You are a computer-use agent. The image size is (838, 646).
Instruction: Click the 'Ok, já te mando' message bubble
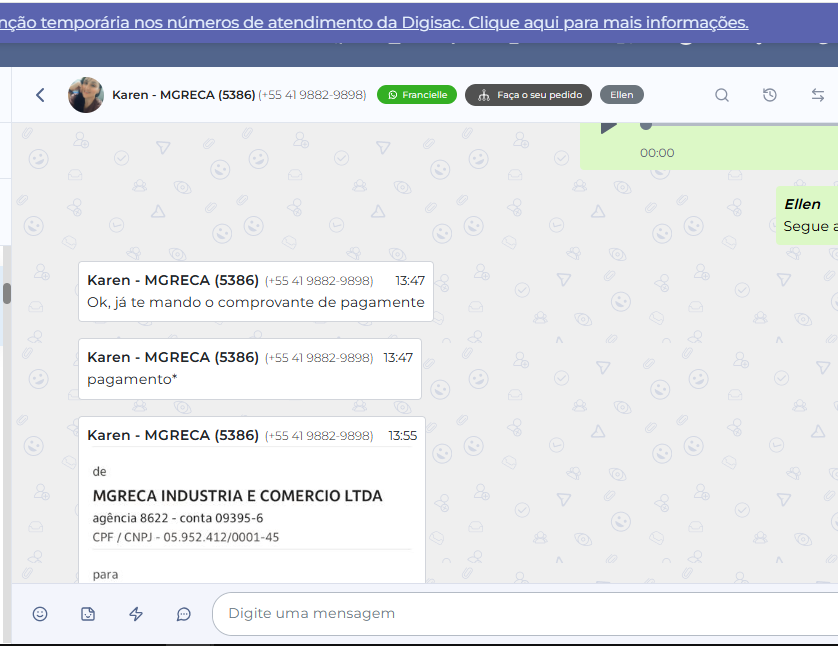pos(255,292)
